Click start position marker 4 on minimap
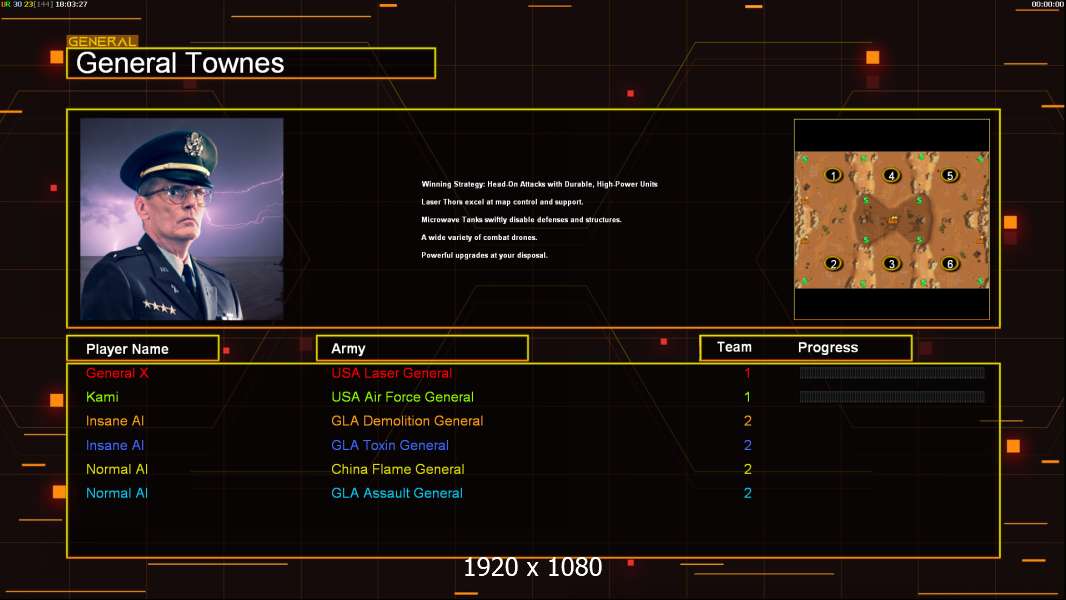The width and height of the screenshot is (1066, 600). point(891,175)
